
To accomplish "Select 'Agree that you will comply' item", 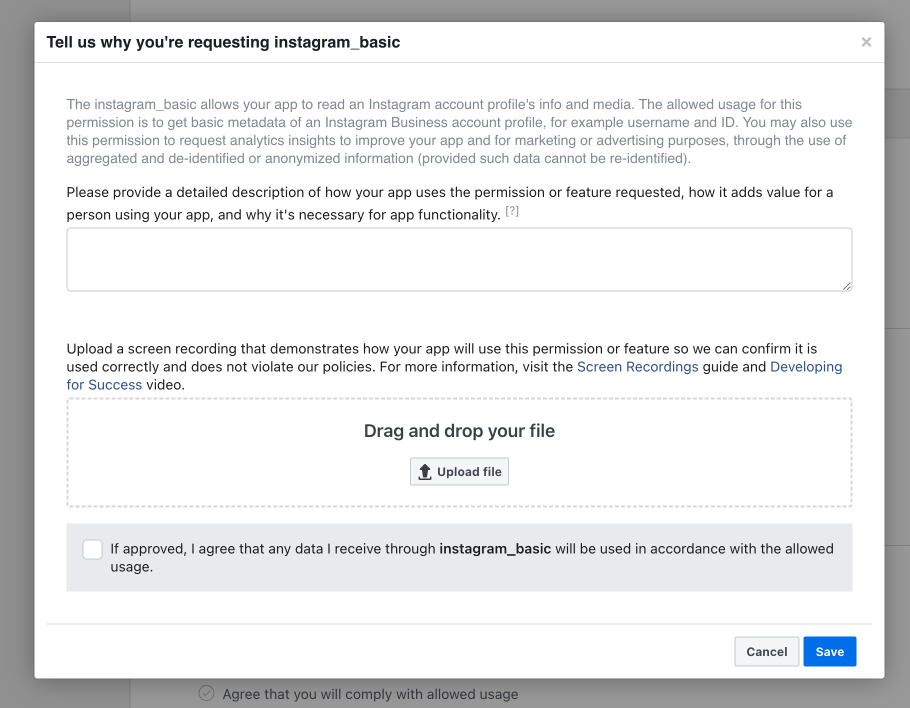I will (x=370, y=694).
